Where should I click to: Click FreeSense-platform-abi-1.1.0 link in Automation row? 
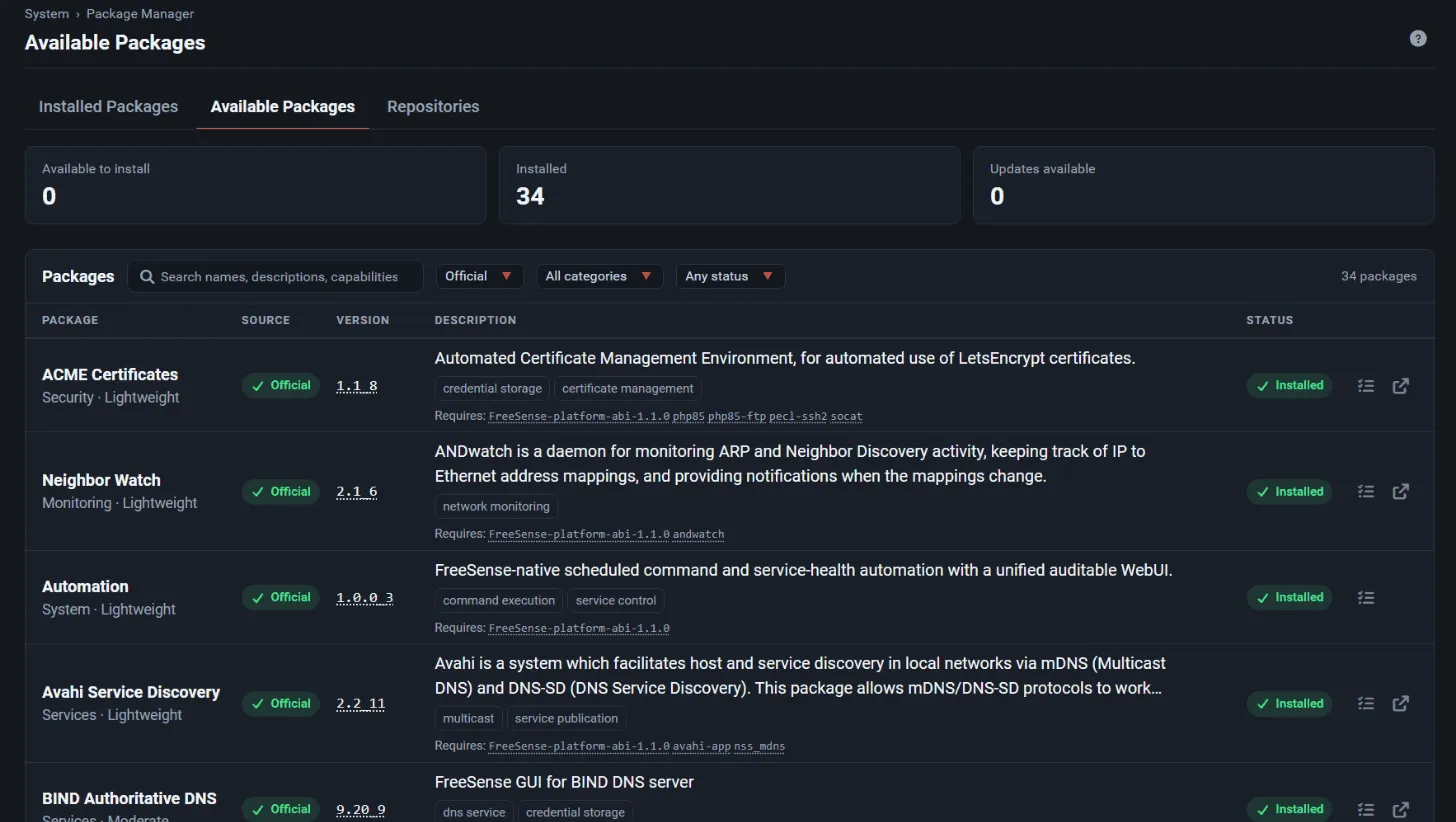pyautogui.click(x=579, y=628)
